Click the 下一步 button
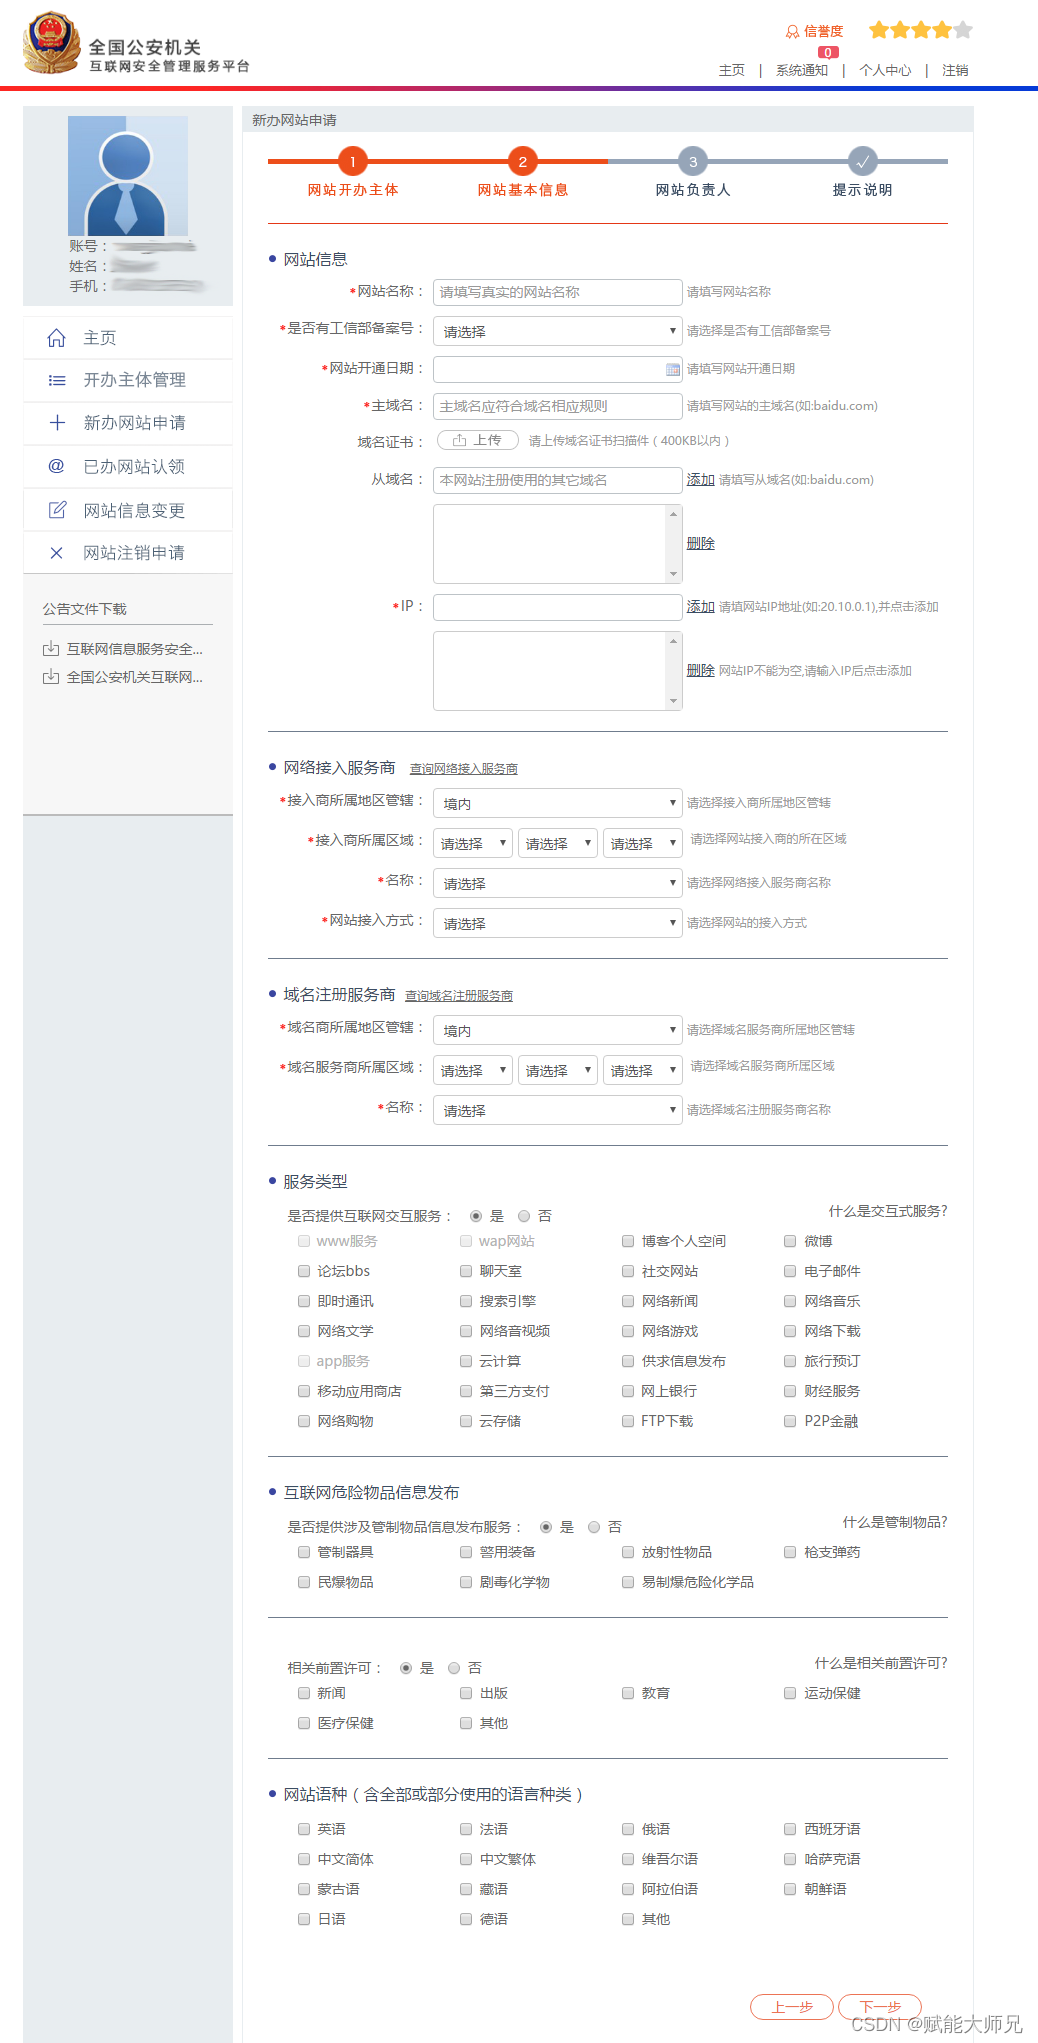This screenshot has height=2043, width=1038. 880,2007
